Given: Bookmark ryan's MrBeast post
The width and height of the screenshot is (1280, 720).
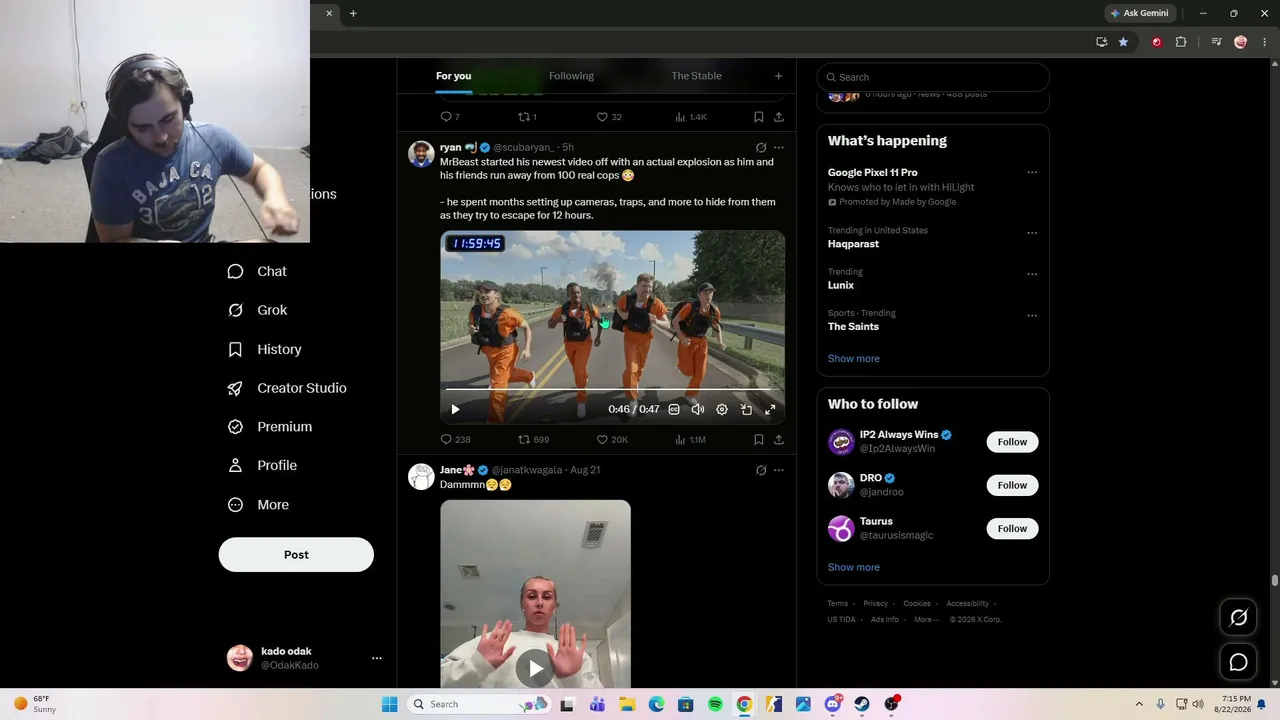Looking at the screenshot, I should point(759,439).
